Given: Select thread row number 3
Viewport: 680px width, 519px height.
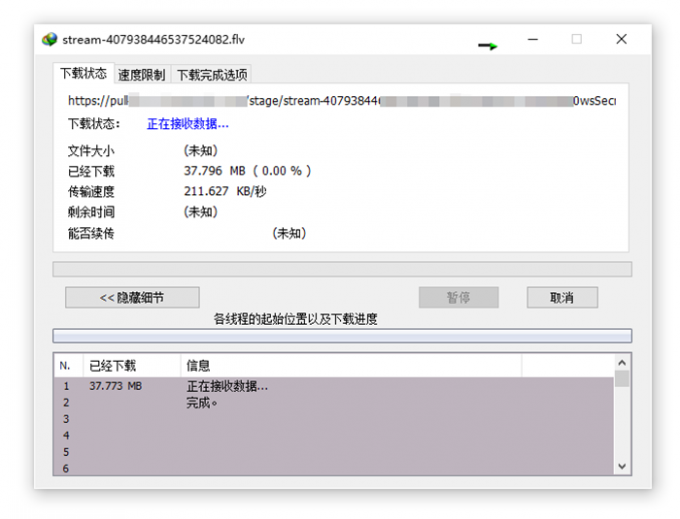Looking at the screenshot, I should click(x=333, y=419).
